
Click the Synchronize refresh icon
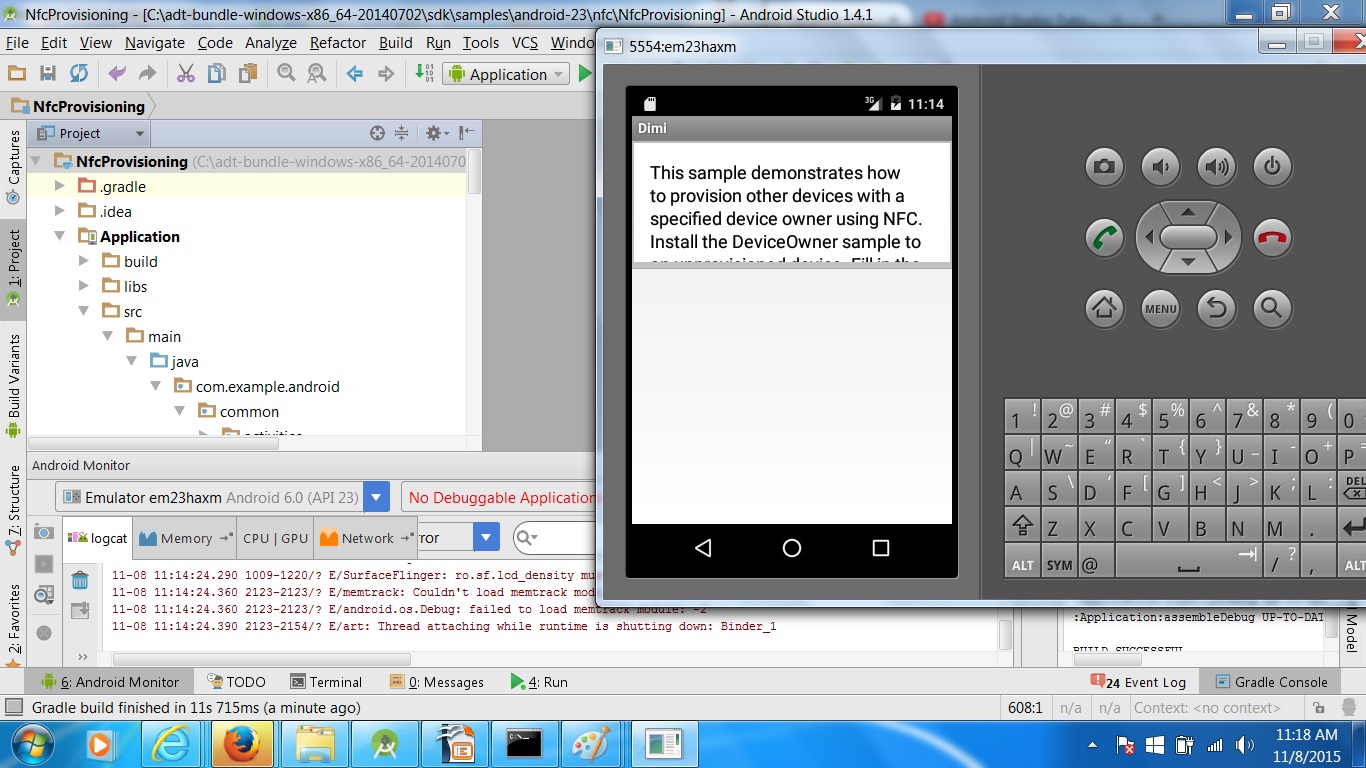click(x=79, y=73)
